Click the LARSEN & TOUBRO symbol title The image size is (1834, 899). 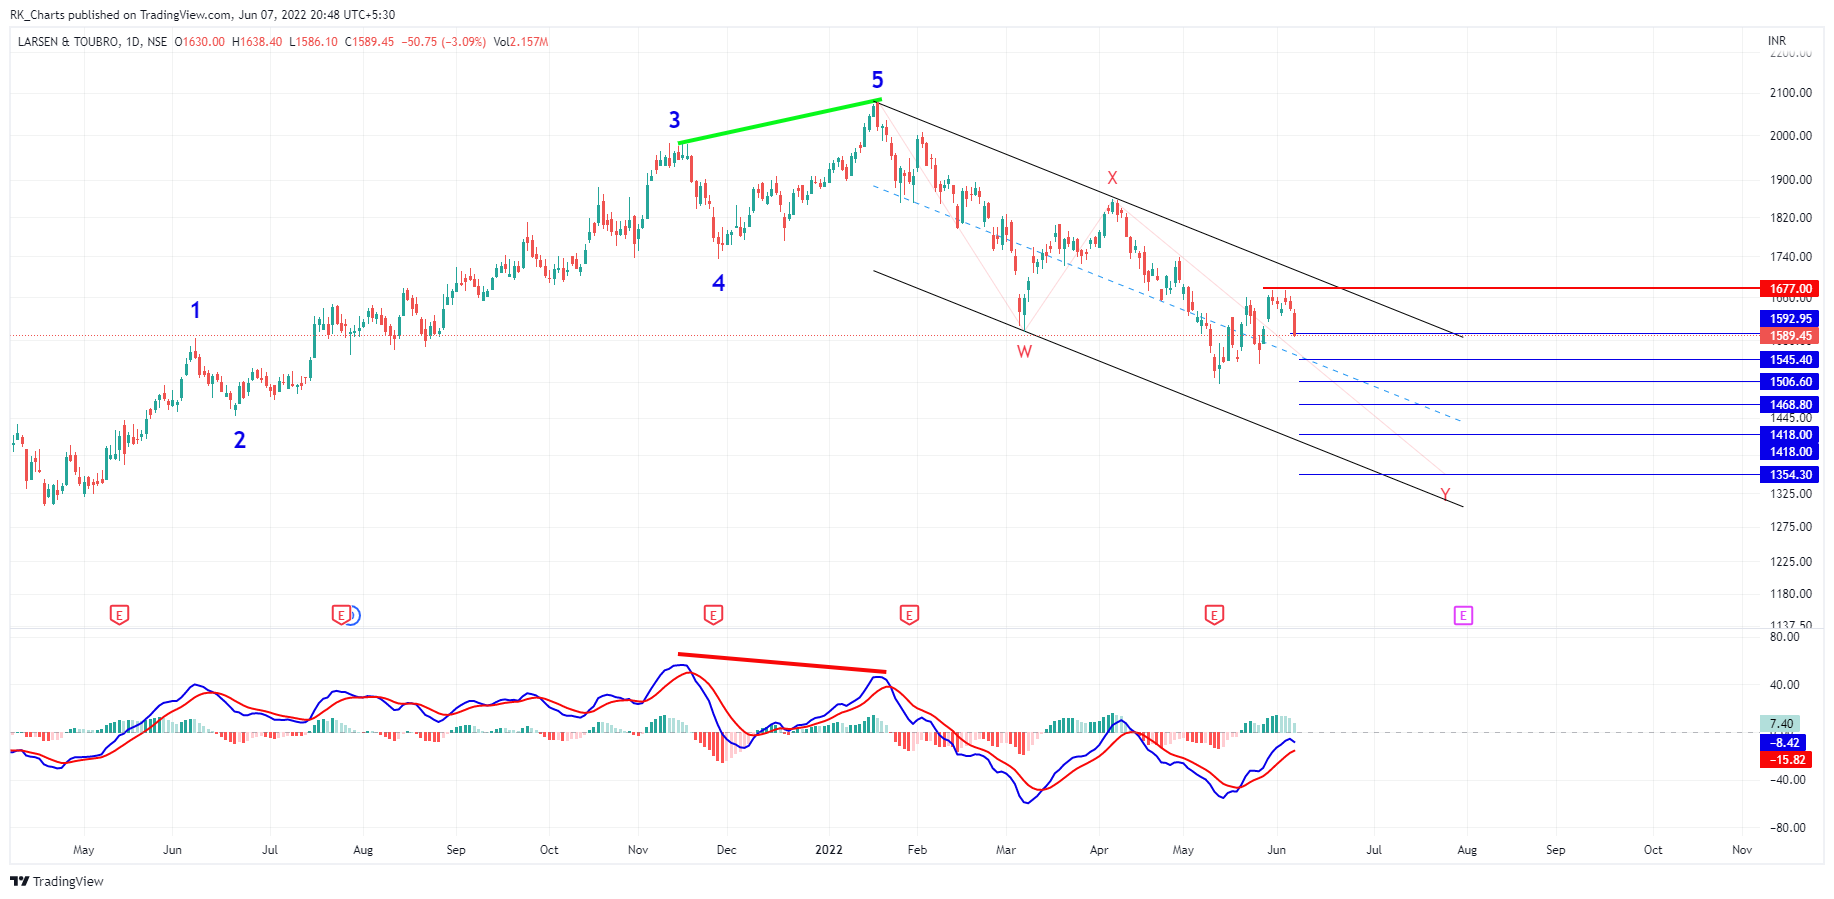[69, 42]
